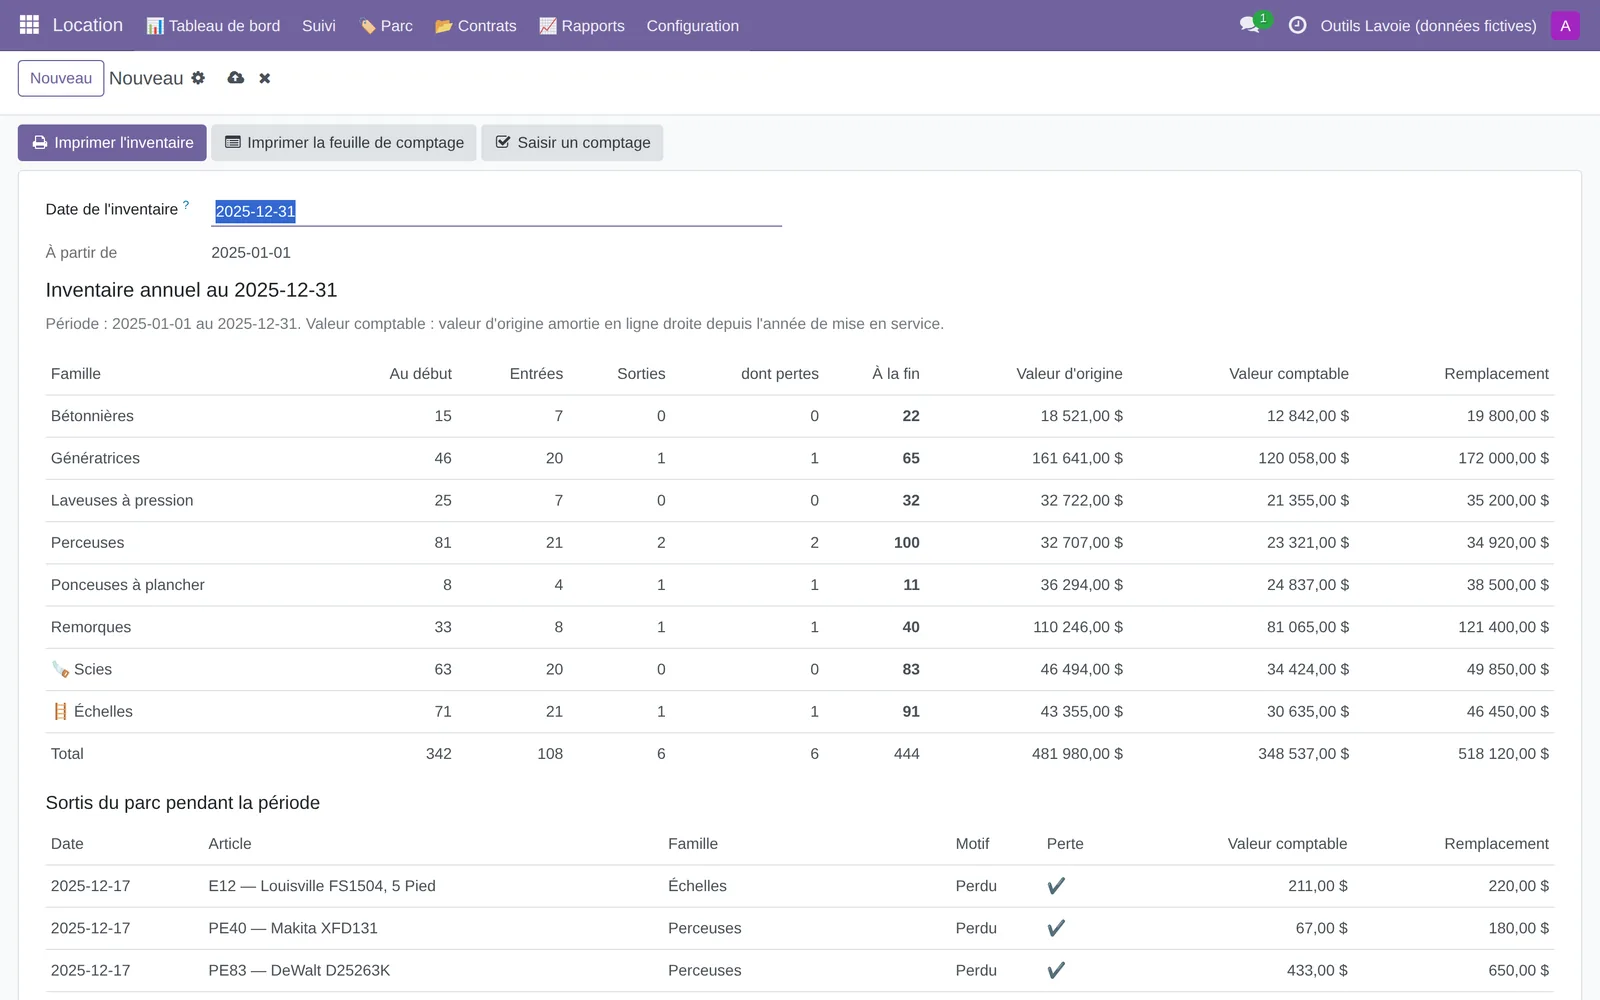The image size is (1600, 1000).
Task: Click the Motif column header
Action: tap(972, 844)
